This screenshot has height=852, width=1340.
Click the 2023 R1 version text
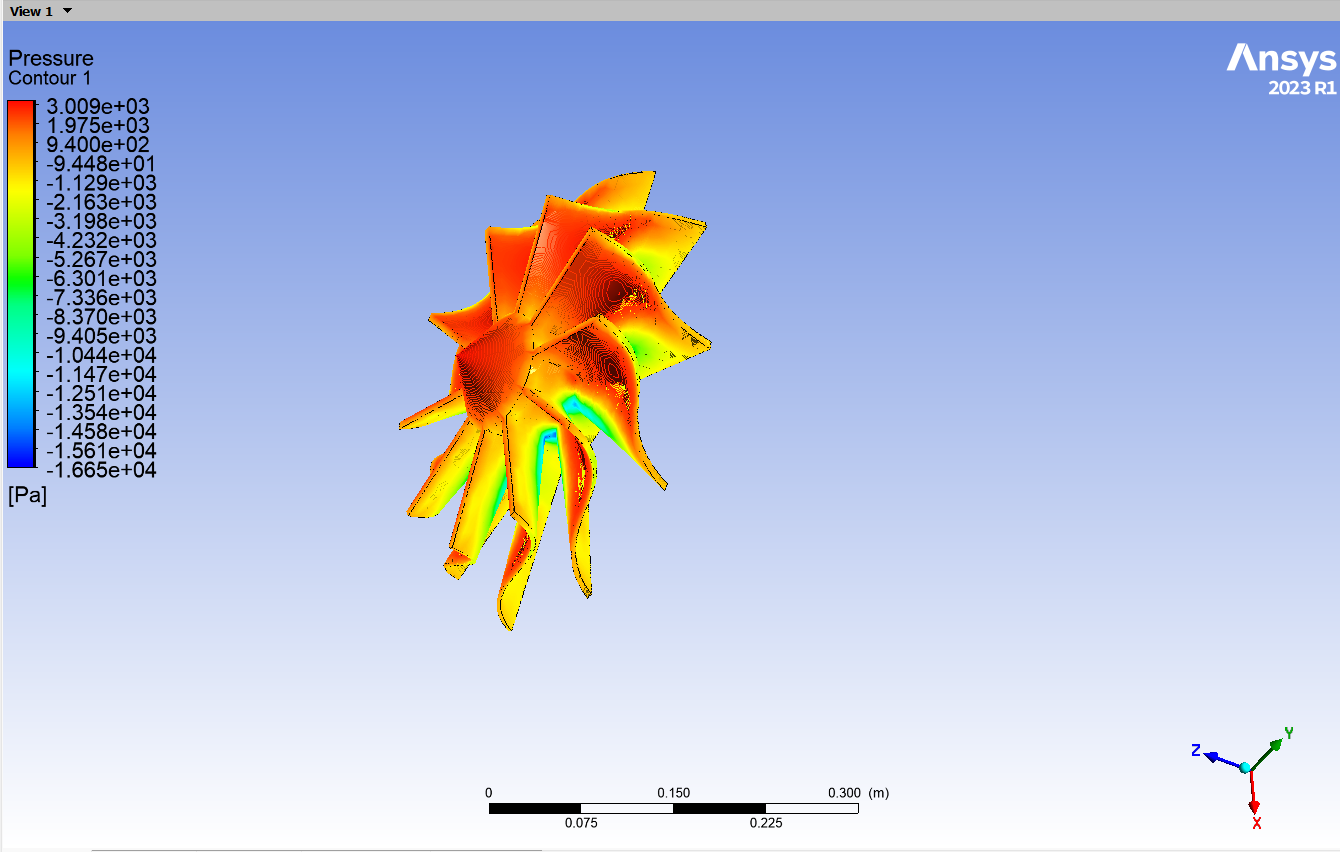1302,88
